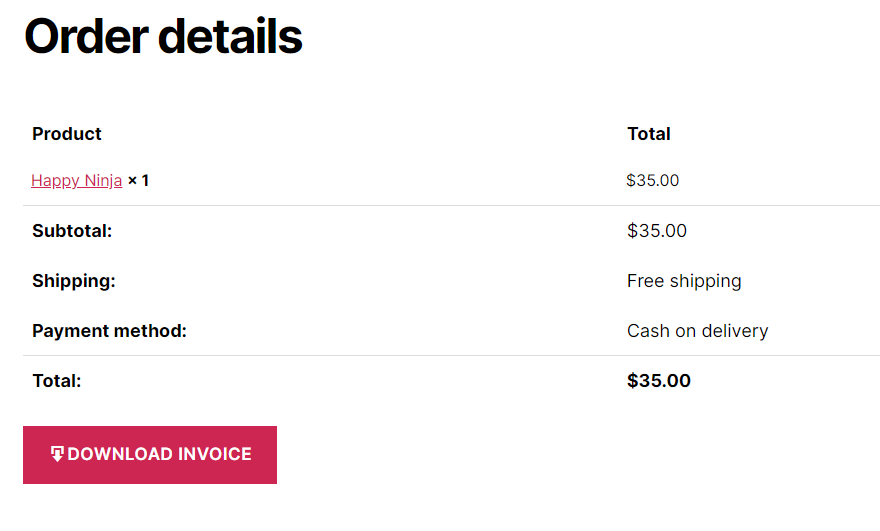
Task: Click the bold $35.00 order total
Action: (x=659, y=381)
